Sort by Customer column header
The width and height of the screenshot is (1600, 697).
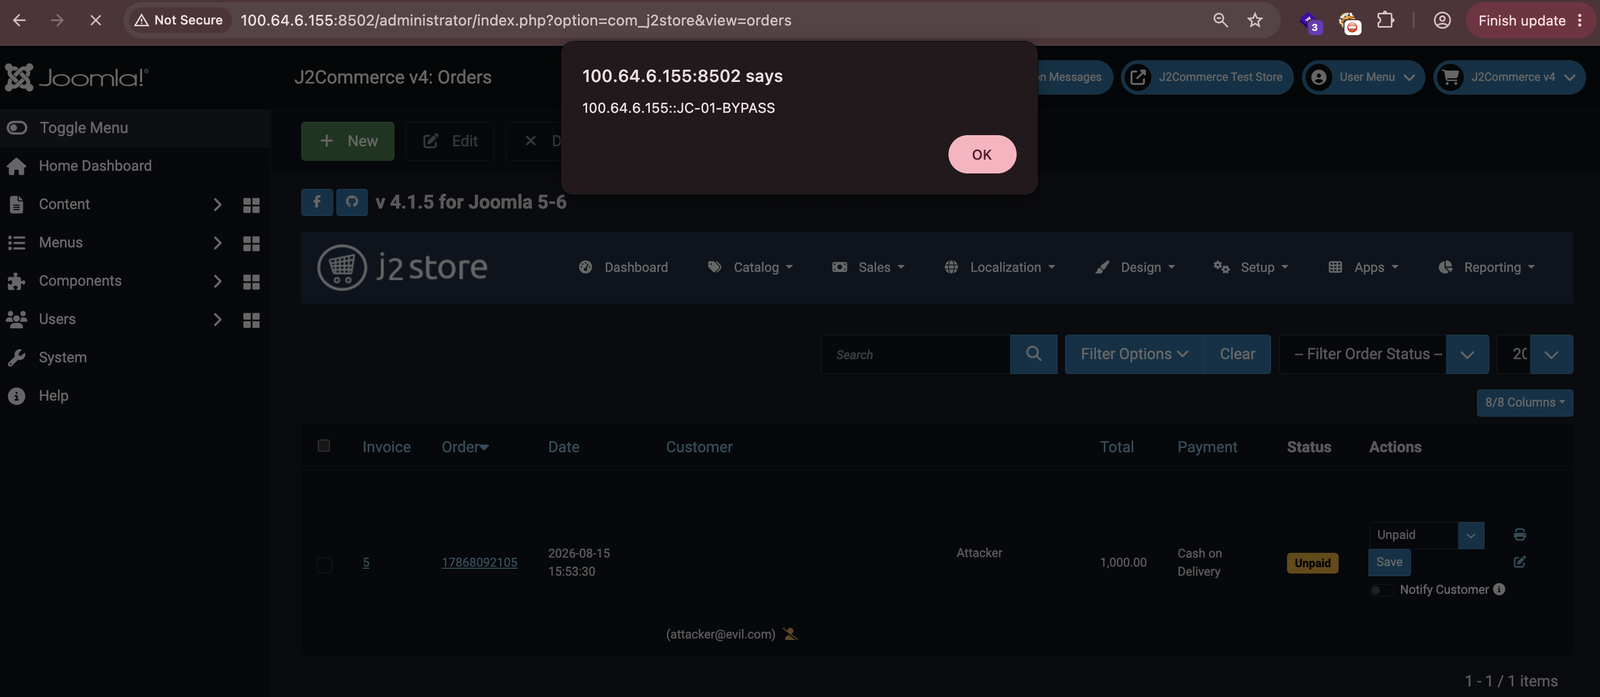pos(699,447)
